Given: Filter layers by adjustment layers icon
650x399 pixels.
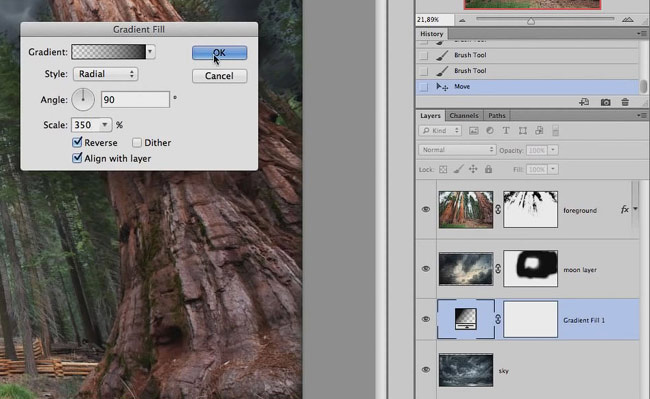Looking at the screenshot, I should point(490,131).
